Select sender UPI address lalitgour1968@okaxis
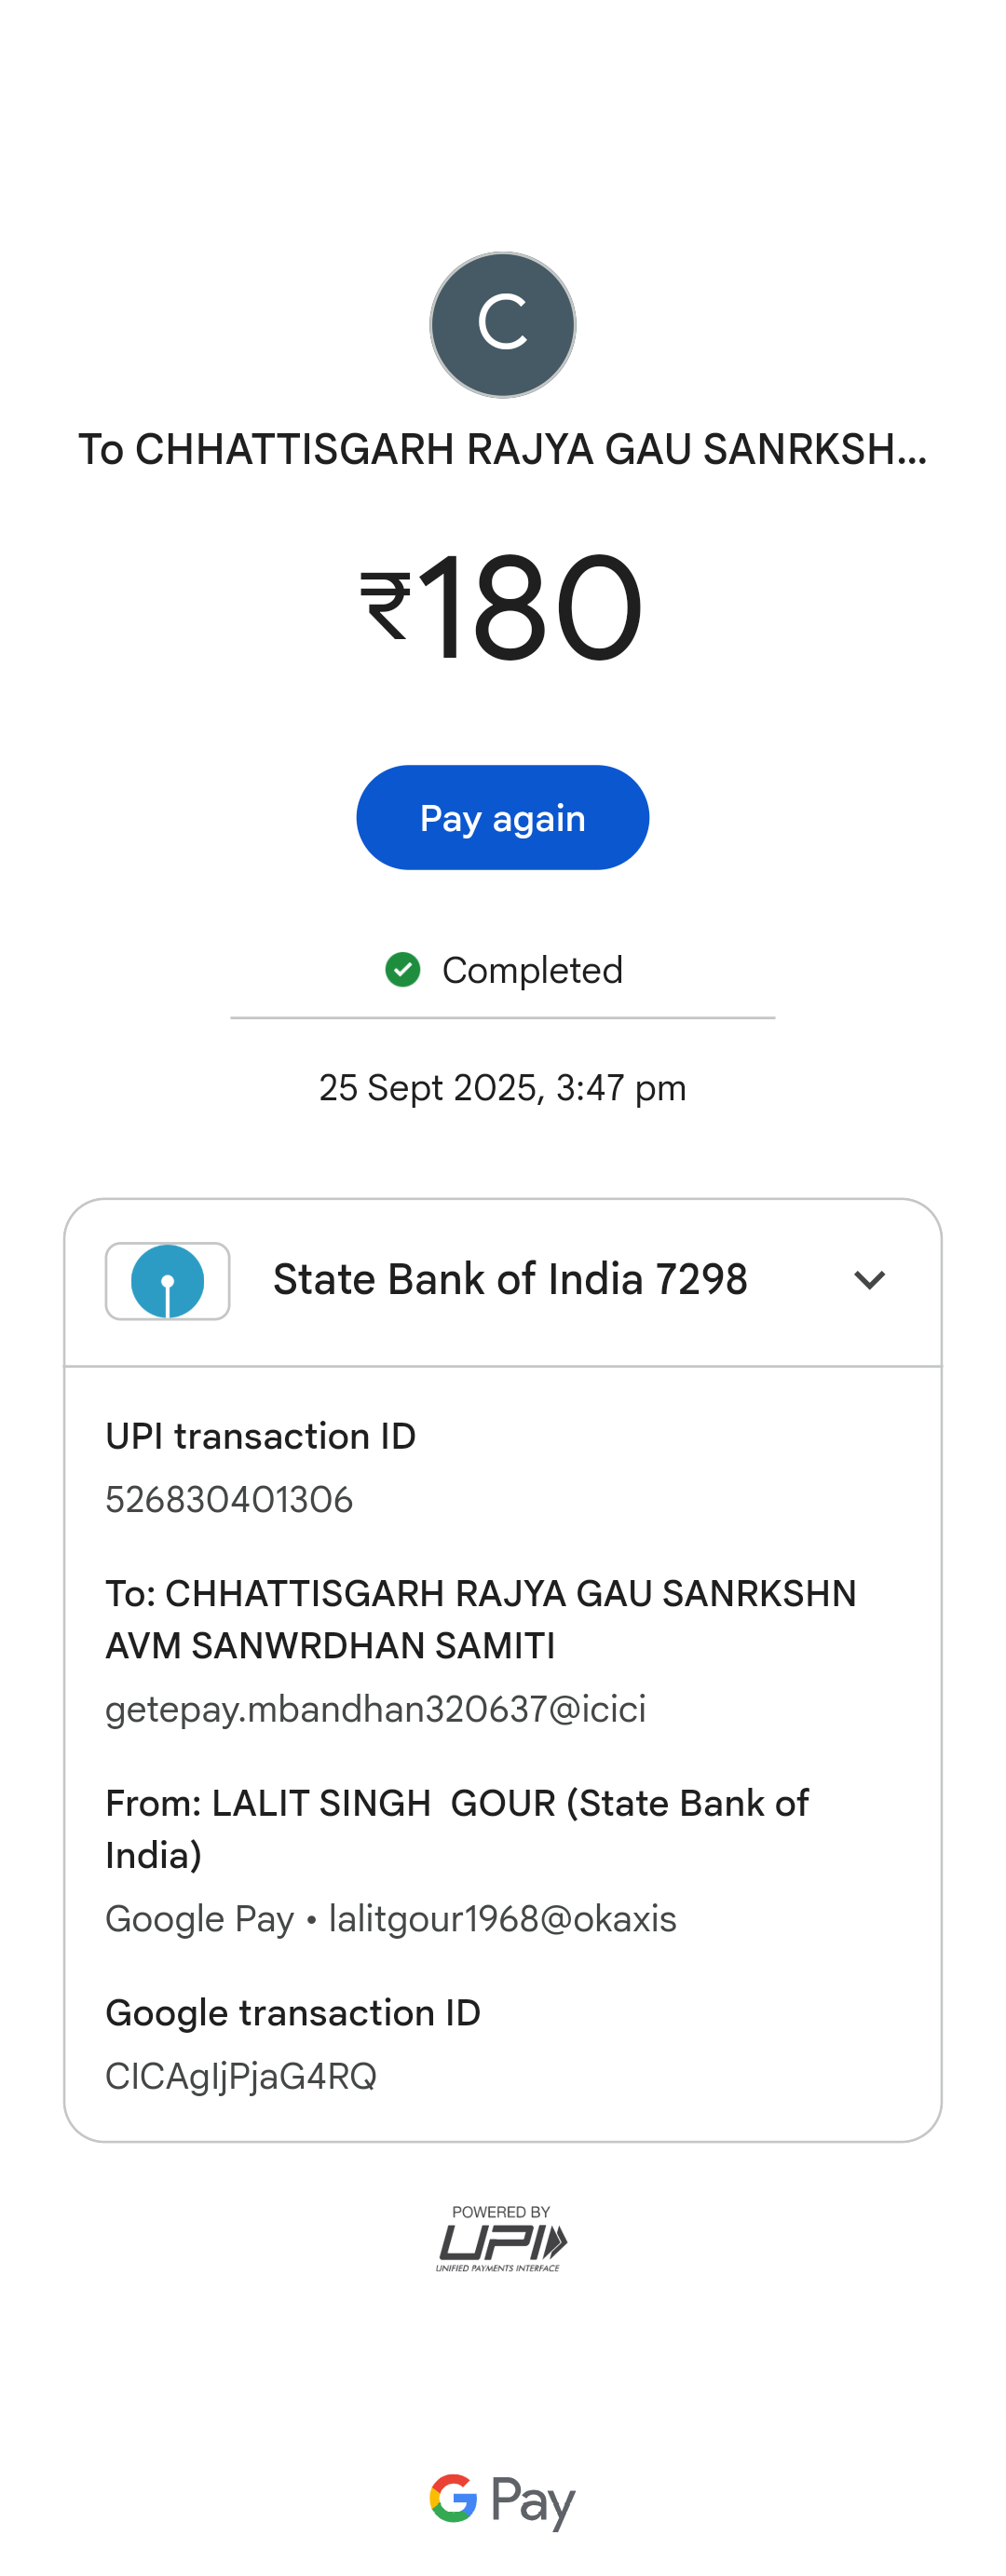1006x2576 pixels. tap(502, 1919)
